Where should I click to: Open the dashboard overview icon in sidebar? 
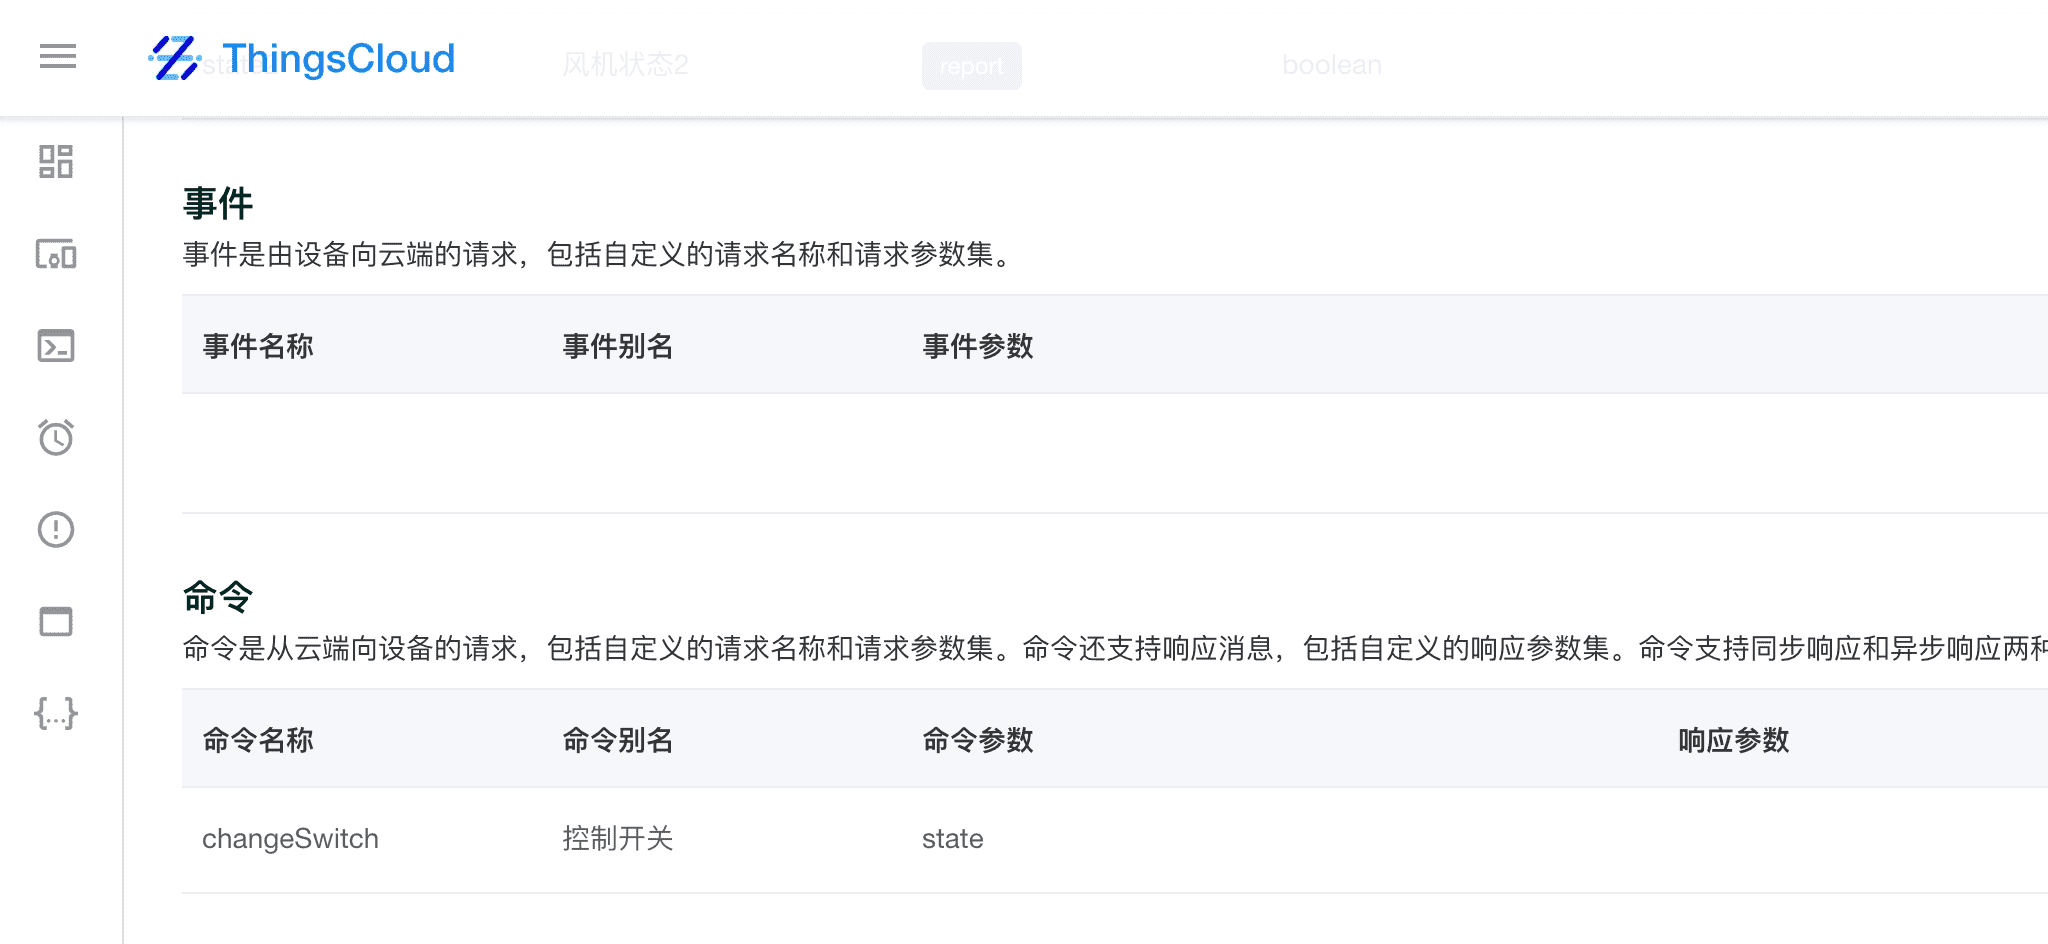(56, 163)
